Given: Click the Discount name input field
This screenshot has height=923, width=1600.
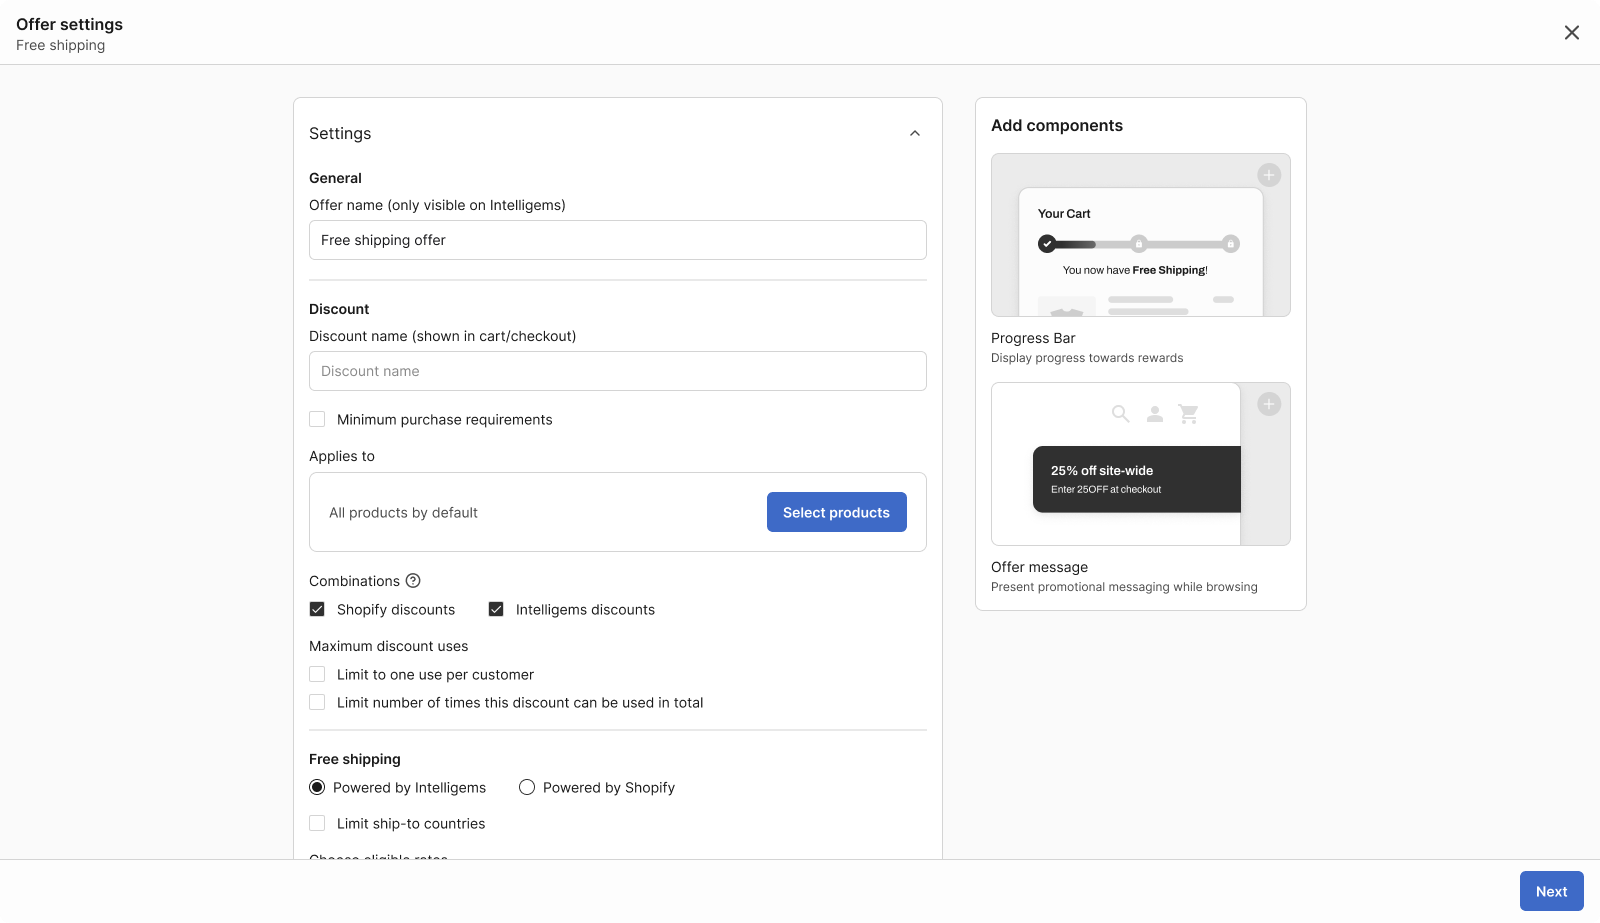Looking at the screenshot, I should [x=617, y=371].
